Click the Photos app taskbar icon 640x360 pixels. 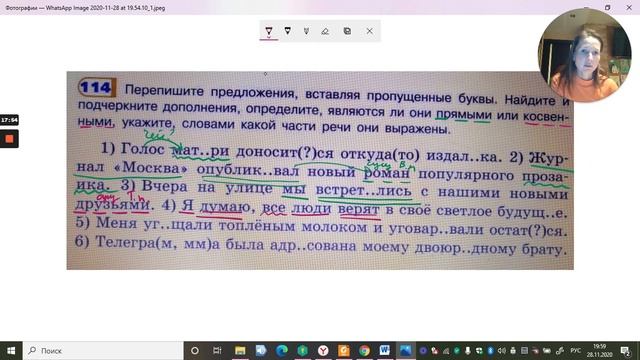[x=406, y=351]
